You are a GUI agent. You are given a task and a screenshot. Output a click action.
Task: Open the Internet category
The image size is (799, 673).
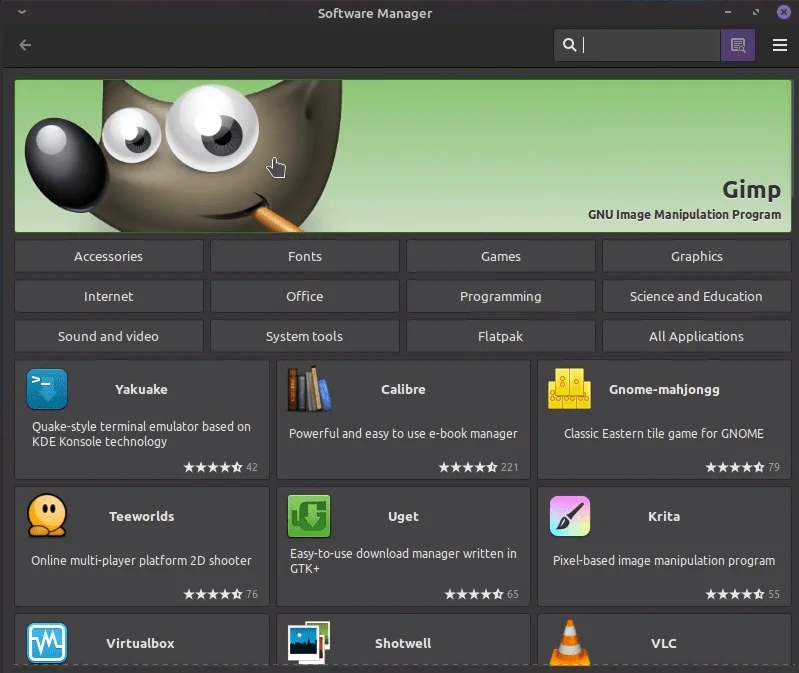pyautogui.click(x=109, y=297)
